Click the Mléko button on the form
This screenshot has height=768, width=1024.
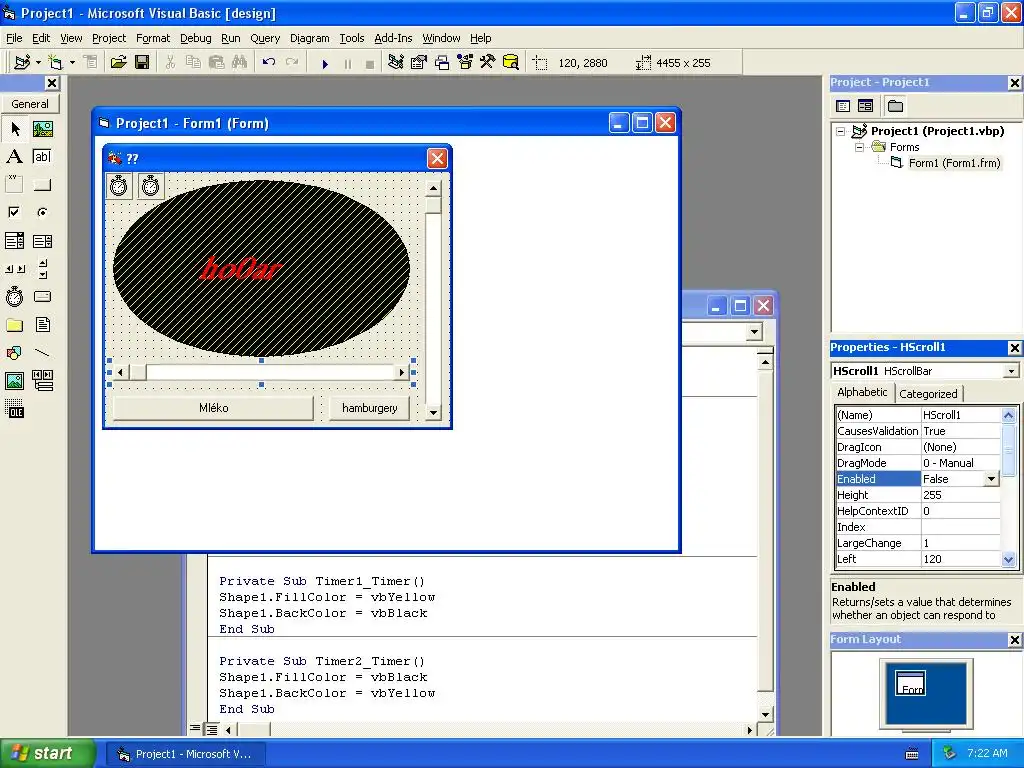coord(213,408)
